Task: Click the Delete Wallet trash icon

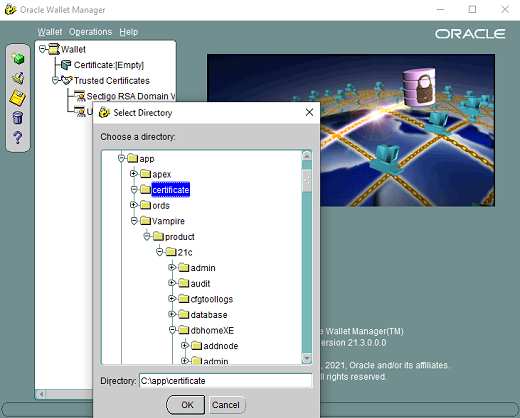Action: pyautogui.click(x=18, y=118)
